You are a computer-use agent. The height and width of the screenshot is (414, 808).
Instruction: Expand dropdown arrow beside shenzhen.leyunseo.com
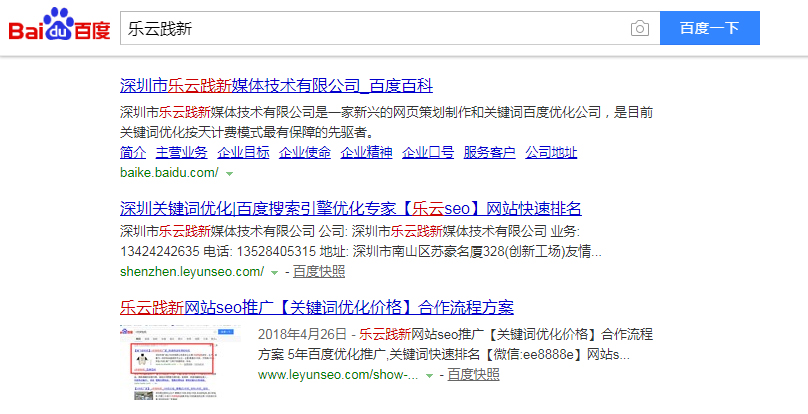point(275,272)
